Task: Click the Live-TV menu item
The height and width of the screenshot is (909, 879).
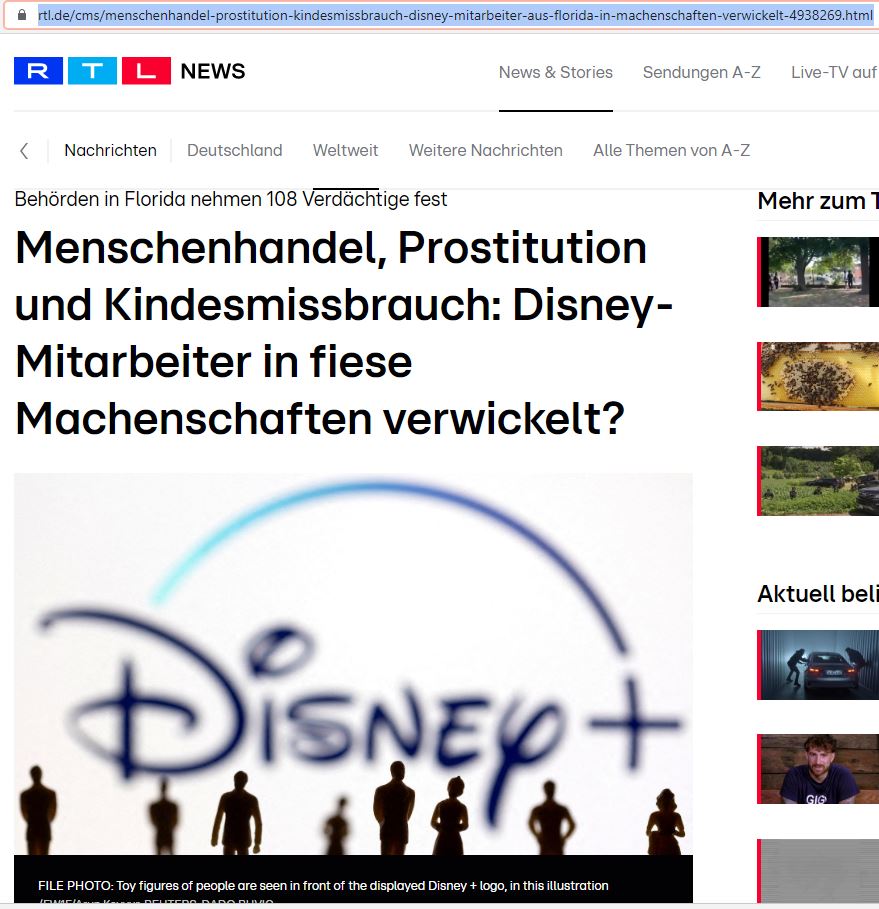Action: click(x=834, y=72)
